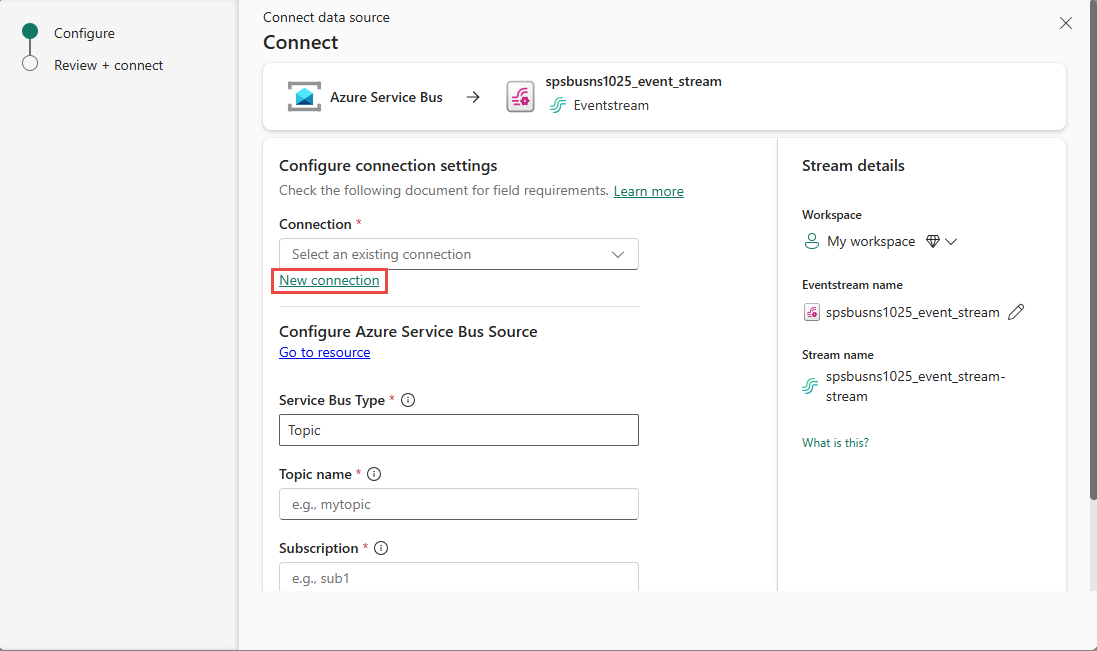The width and height of the screenshot is (1097, 651).
Task: Select the Review + connect step
Action: [108, 65]
